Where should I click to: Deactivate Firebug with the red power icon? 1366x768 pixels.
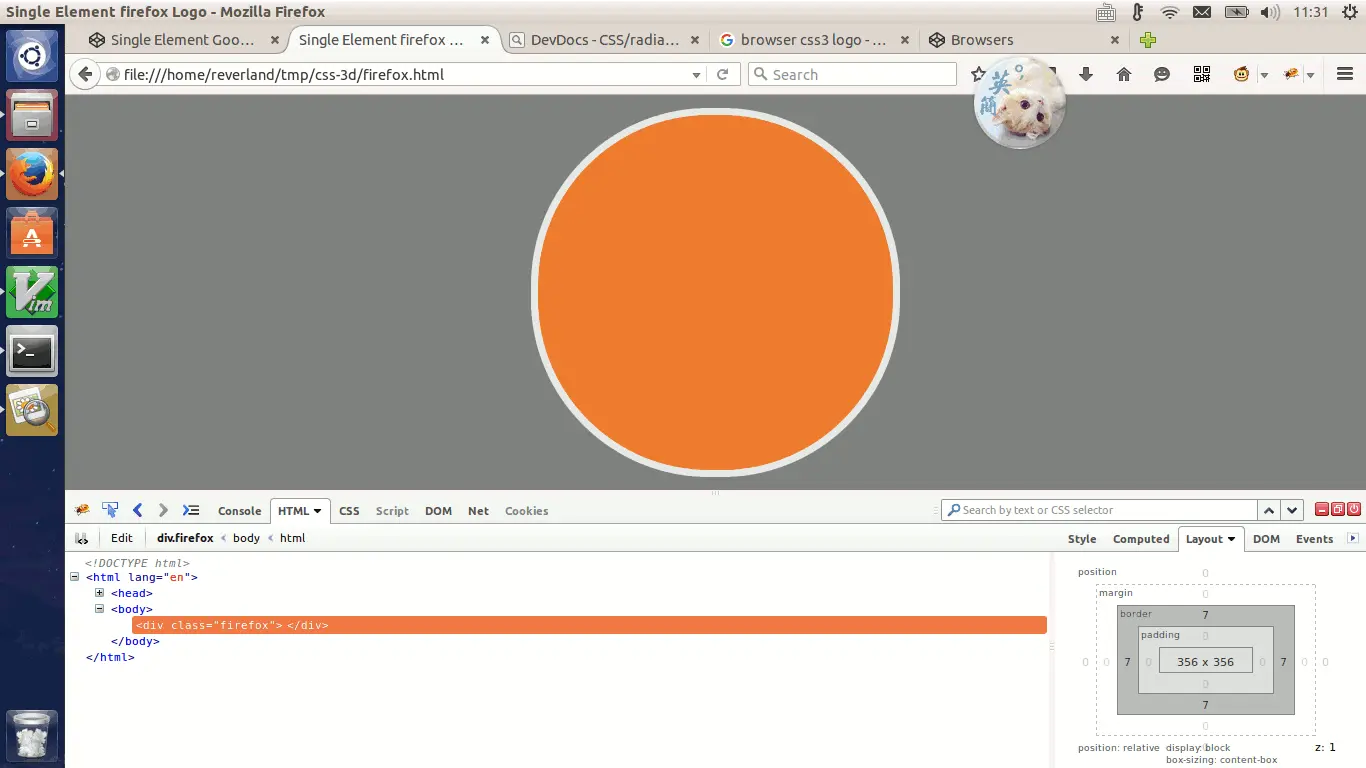(x=1354, y=509)
